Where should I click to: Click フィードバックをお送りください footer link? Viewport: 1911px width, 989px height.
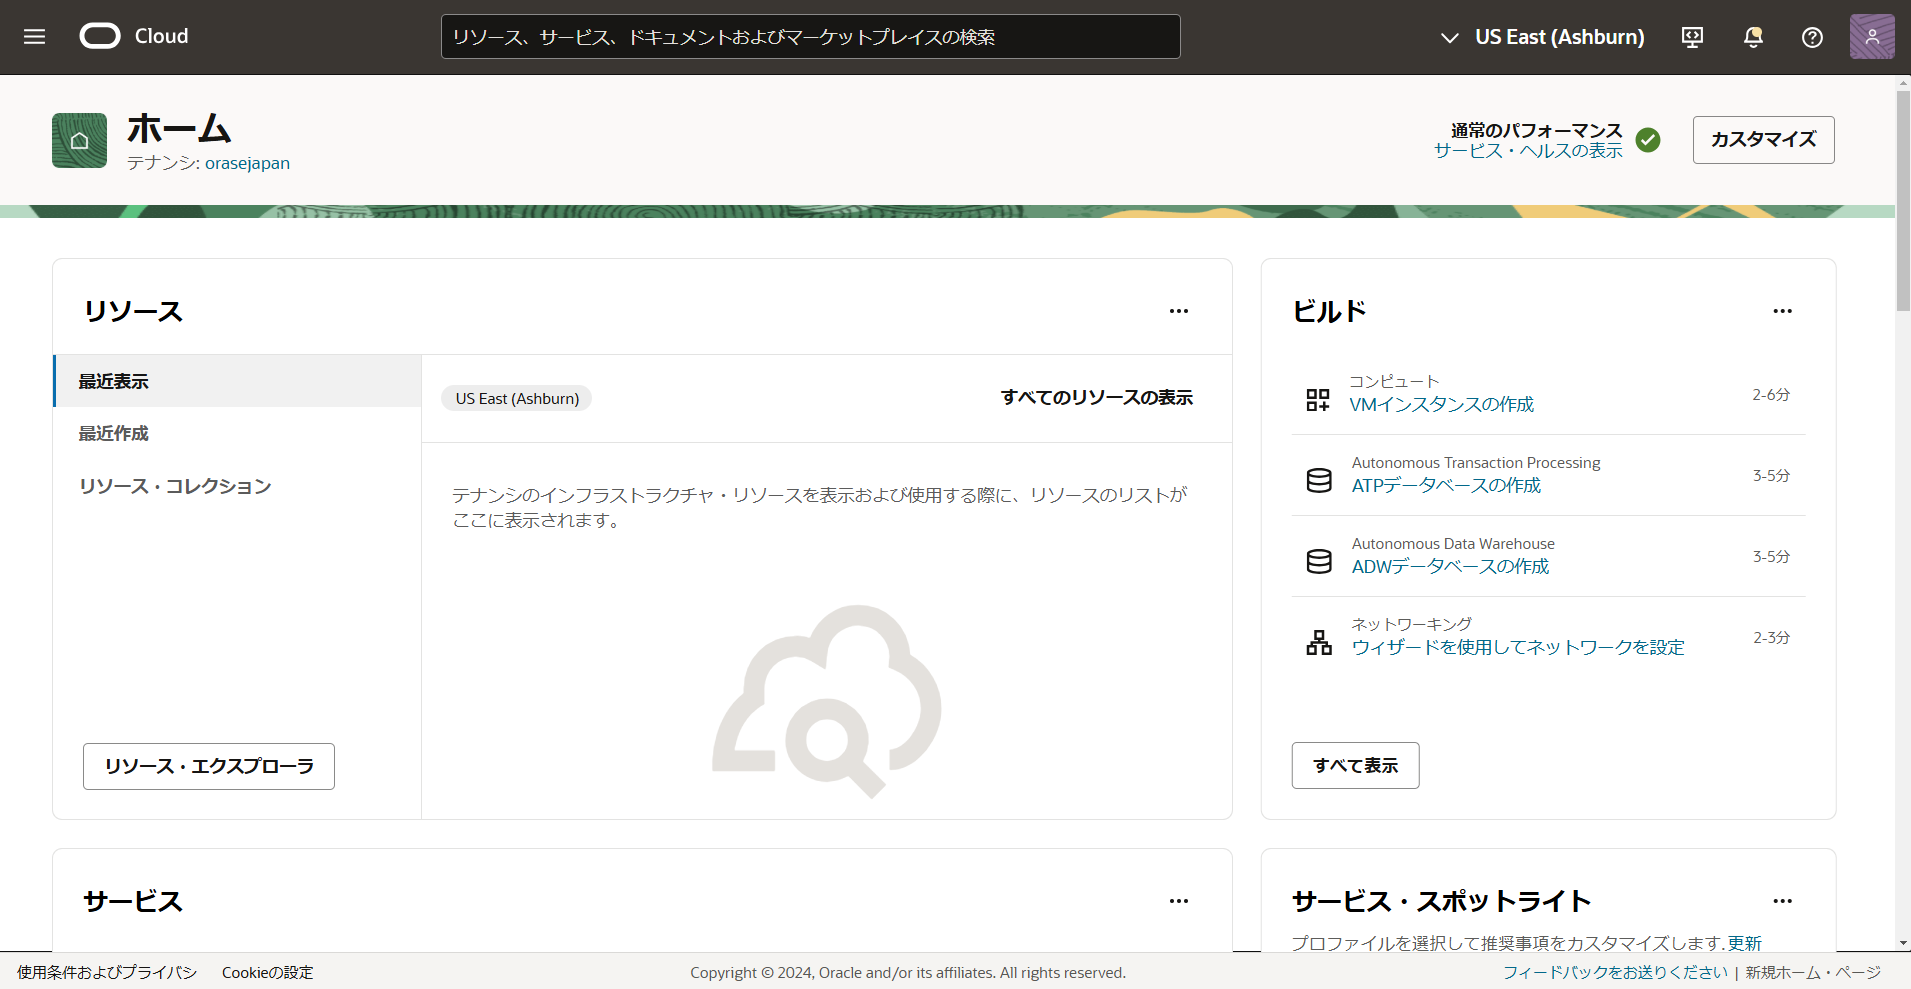[1615, 972]
